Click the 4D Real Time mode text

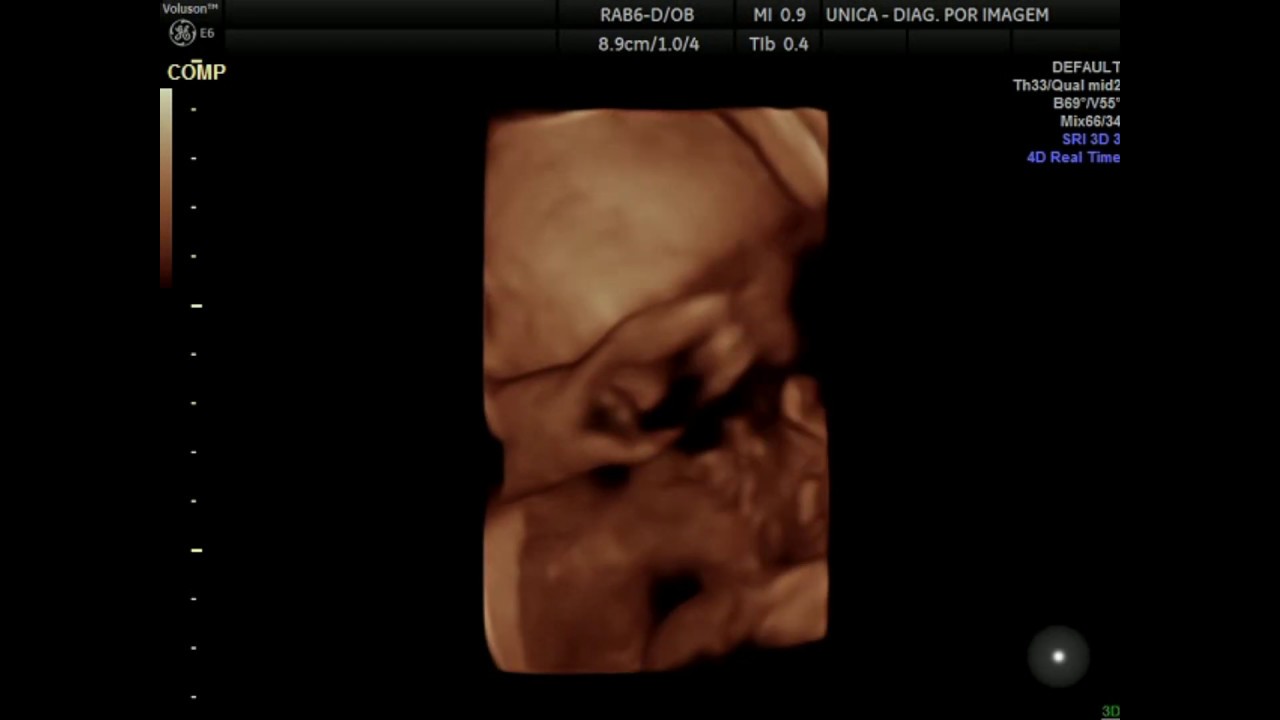click(x=1073, y=157)
